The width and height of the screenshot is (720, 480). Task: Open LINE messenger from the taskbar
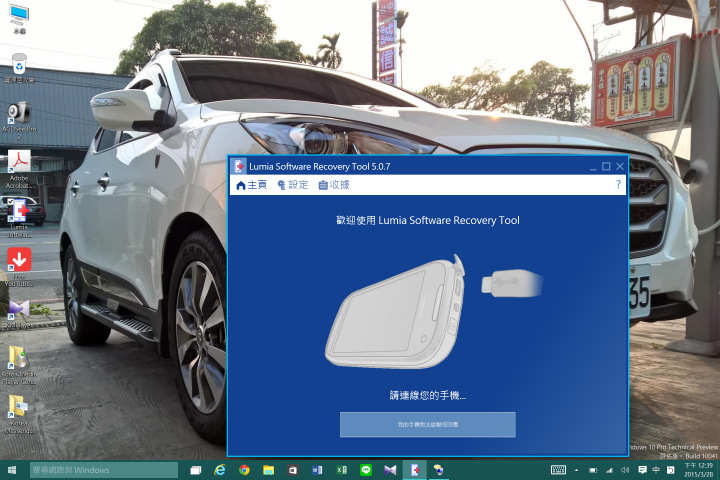coord(366,470)
